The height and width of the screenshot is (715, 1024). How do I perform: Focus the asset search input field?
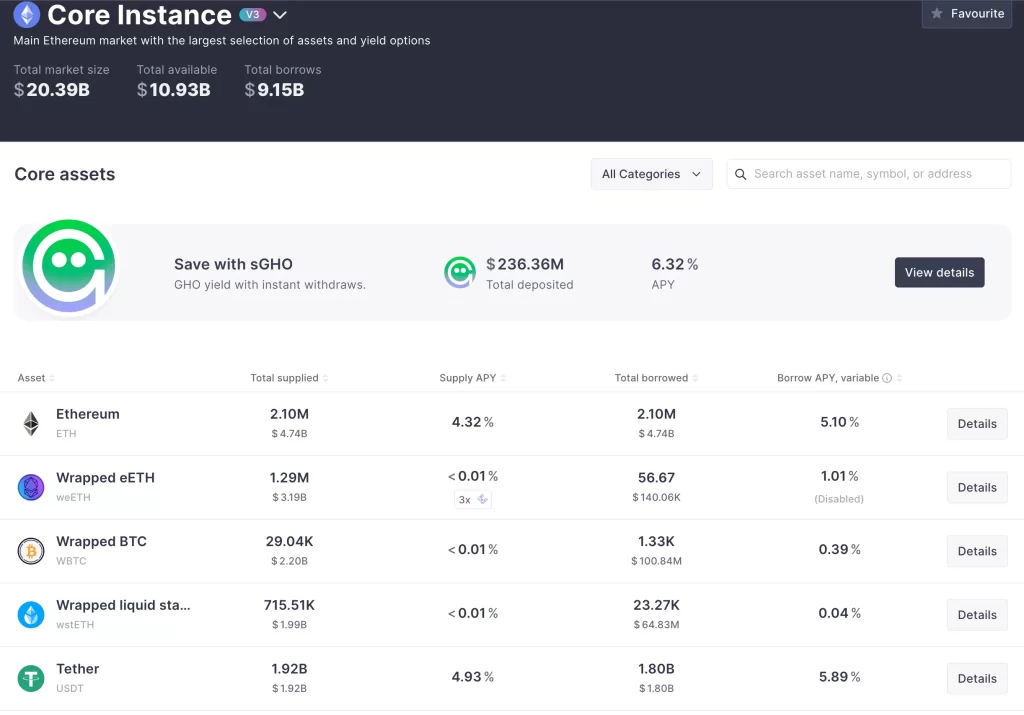click(869, 174)
